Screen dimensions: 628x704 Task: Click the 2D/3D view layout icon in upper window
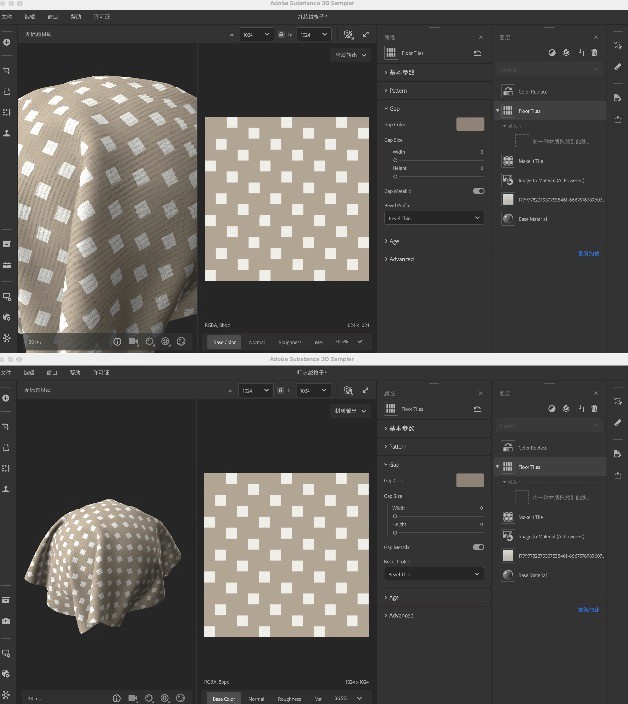click(348, 35)
